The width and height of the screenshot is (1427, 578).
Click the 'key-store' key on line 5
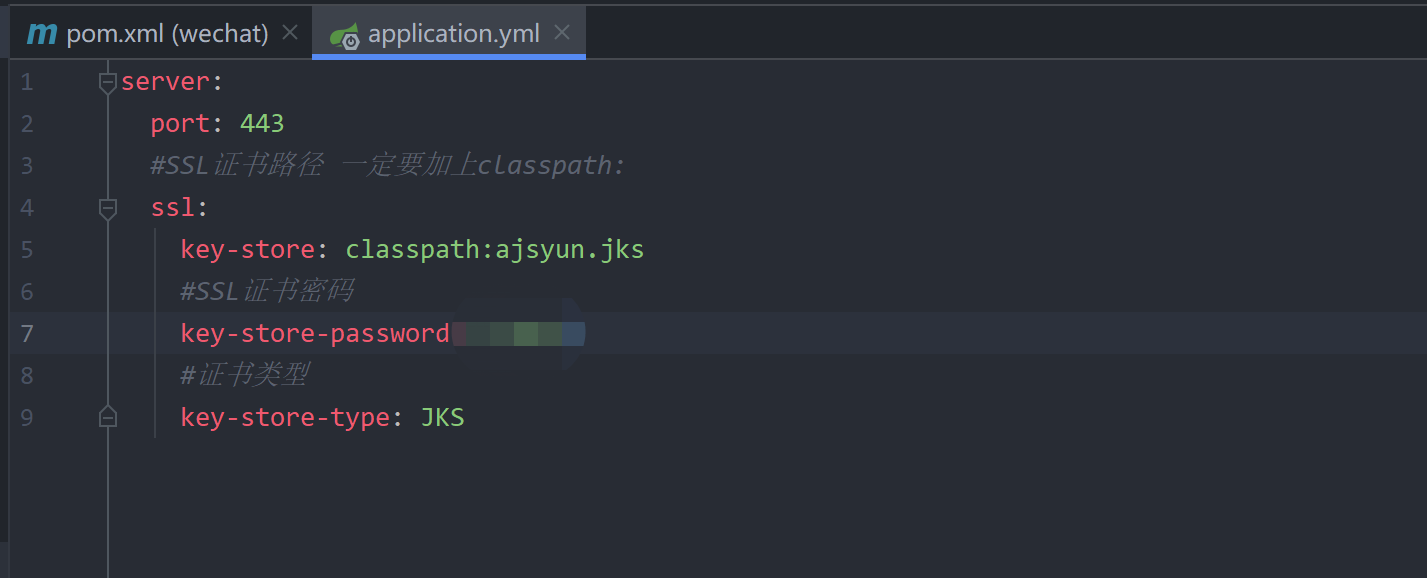(x=248, y=250)
